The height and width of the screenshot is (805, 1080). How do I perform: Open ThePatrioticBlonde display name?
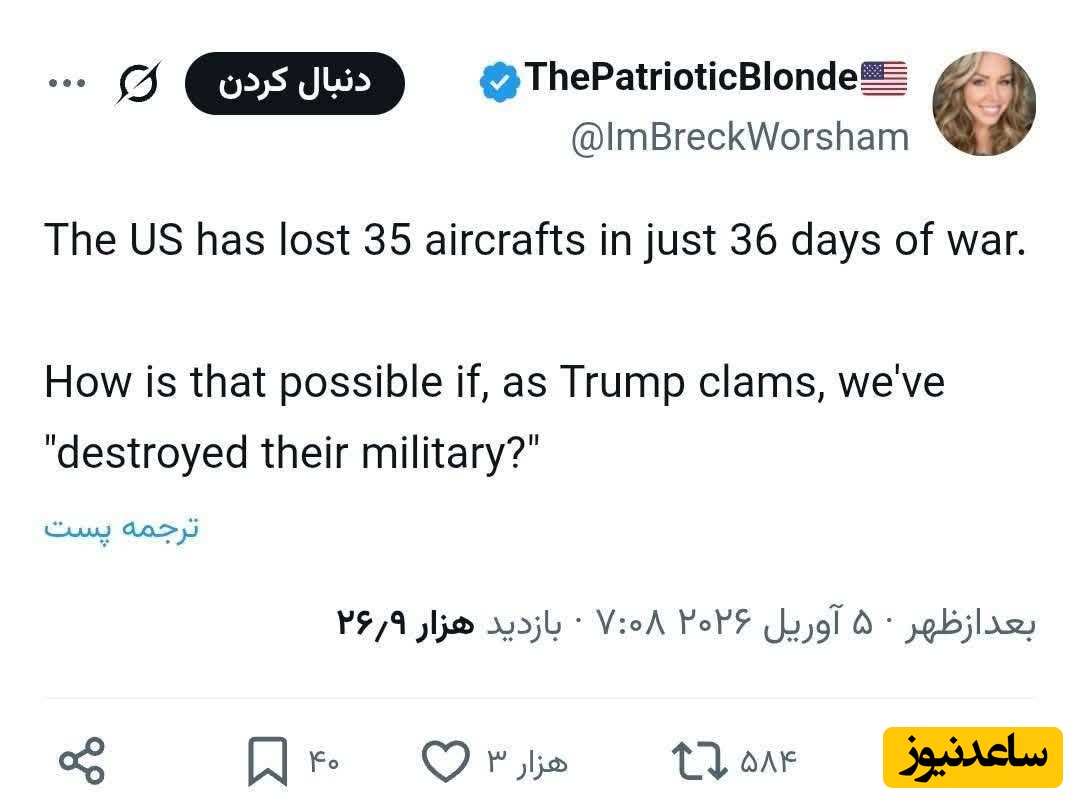point(690,78)
